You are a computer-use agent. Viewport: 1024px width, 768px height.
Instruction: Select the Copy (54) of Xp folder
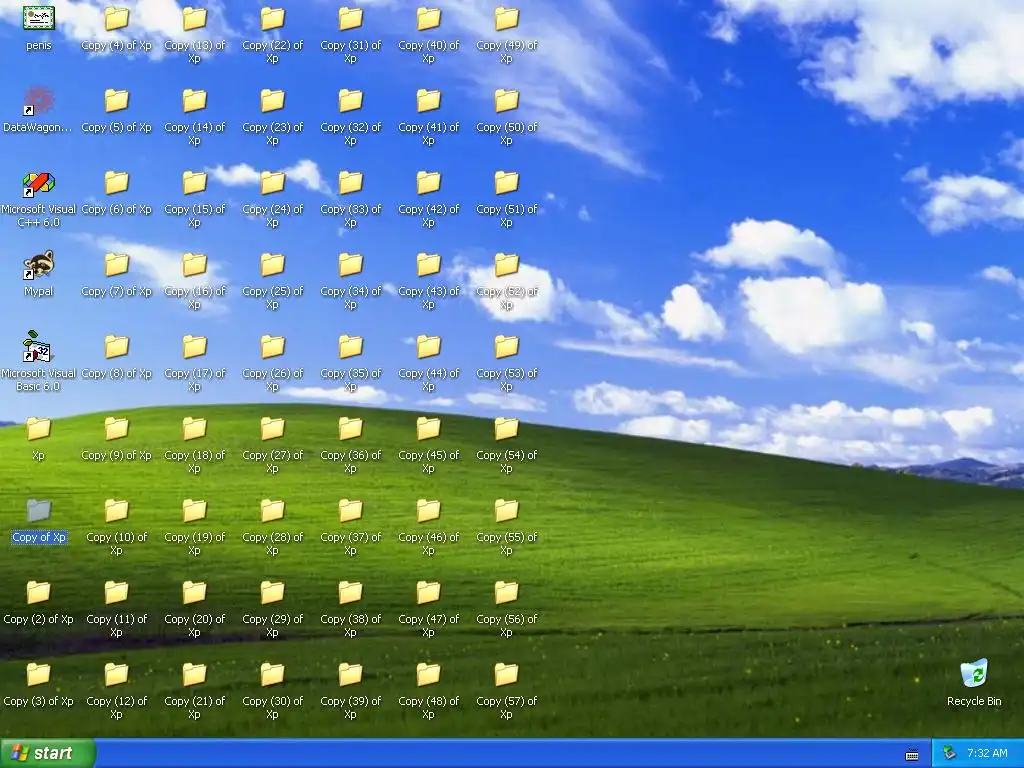(506, 429)
